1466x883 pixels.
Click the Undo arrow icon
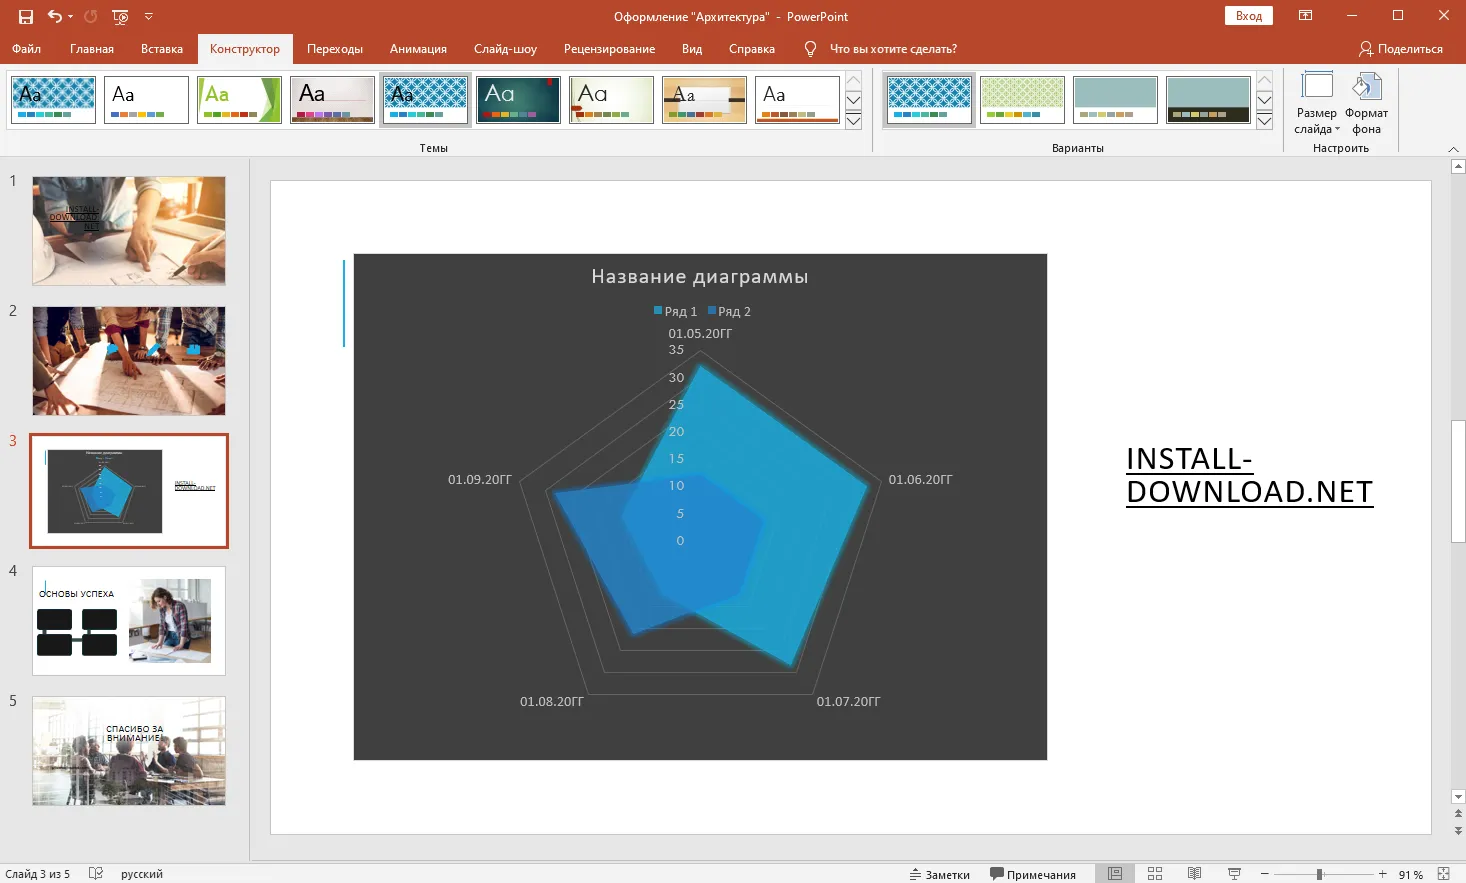pyautogui.click(x=55, y=17)
